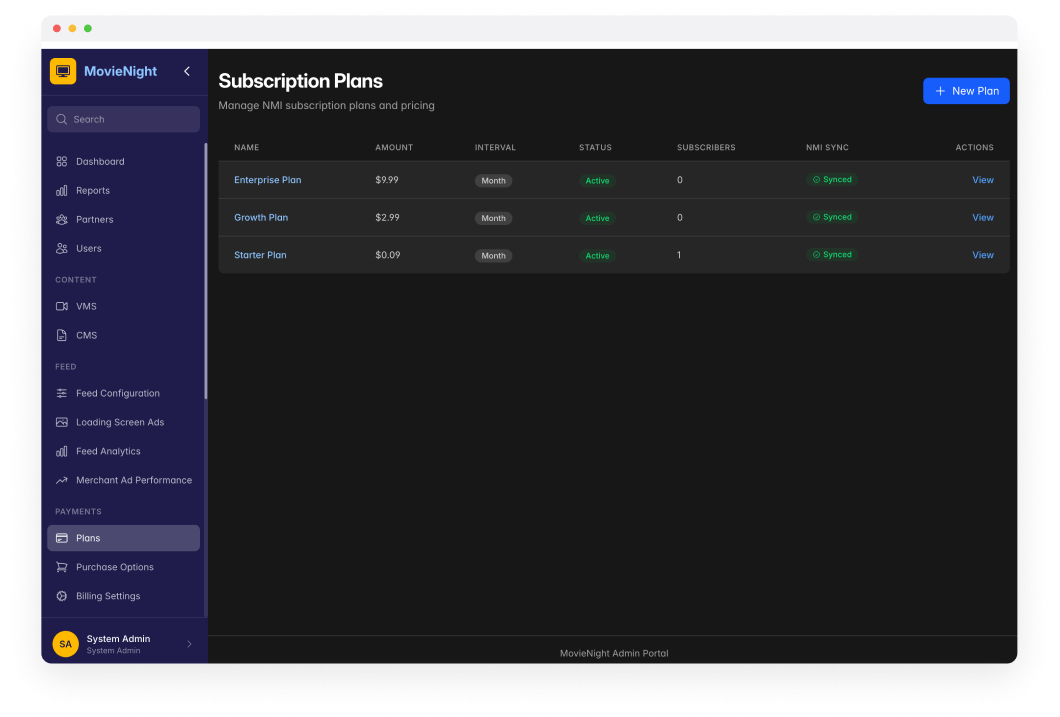The image size is (1060, 717).
Task: Open the Enterprise Plan link
Action: click(268, 180)
